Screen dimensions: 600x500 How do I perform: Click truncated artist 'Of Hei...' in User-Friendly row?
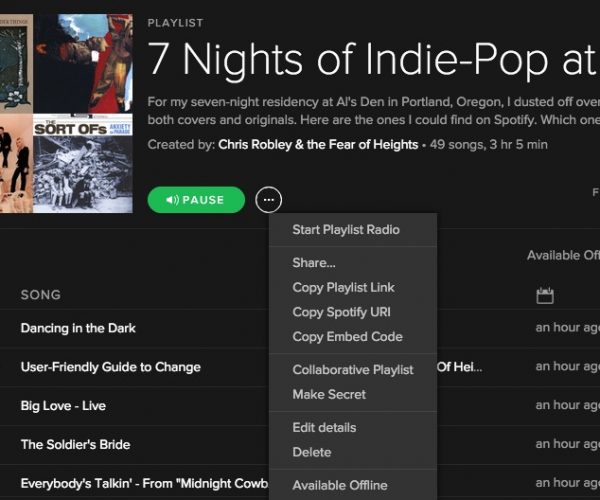tap(460, 367)
